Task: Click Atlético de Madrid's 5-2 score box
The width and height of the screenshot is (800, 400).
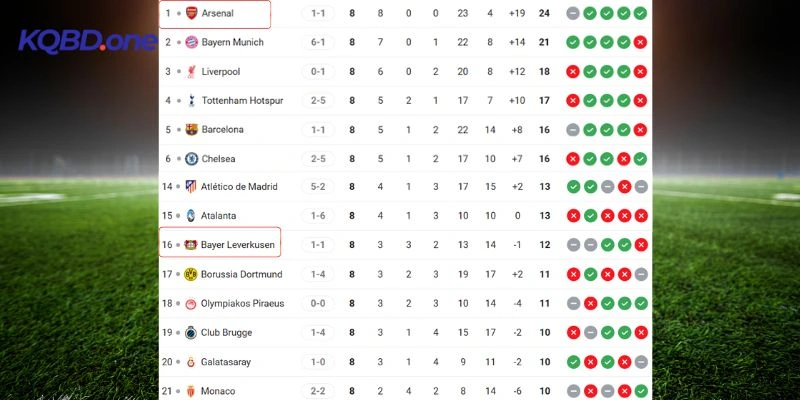Action: [x=318, y=187]
